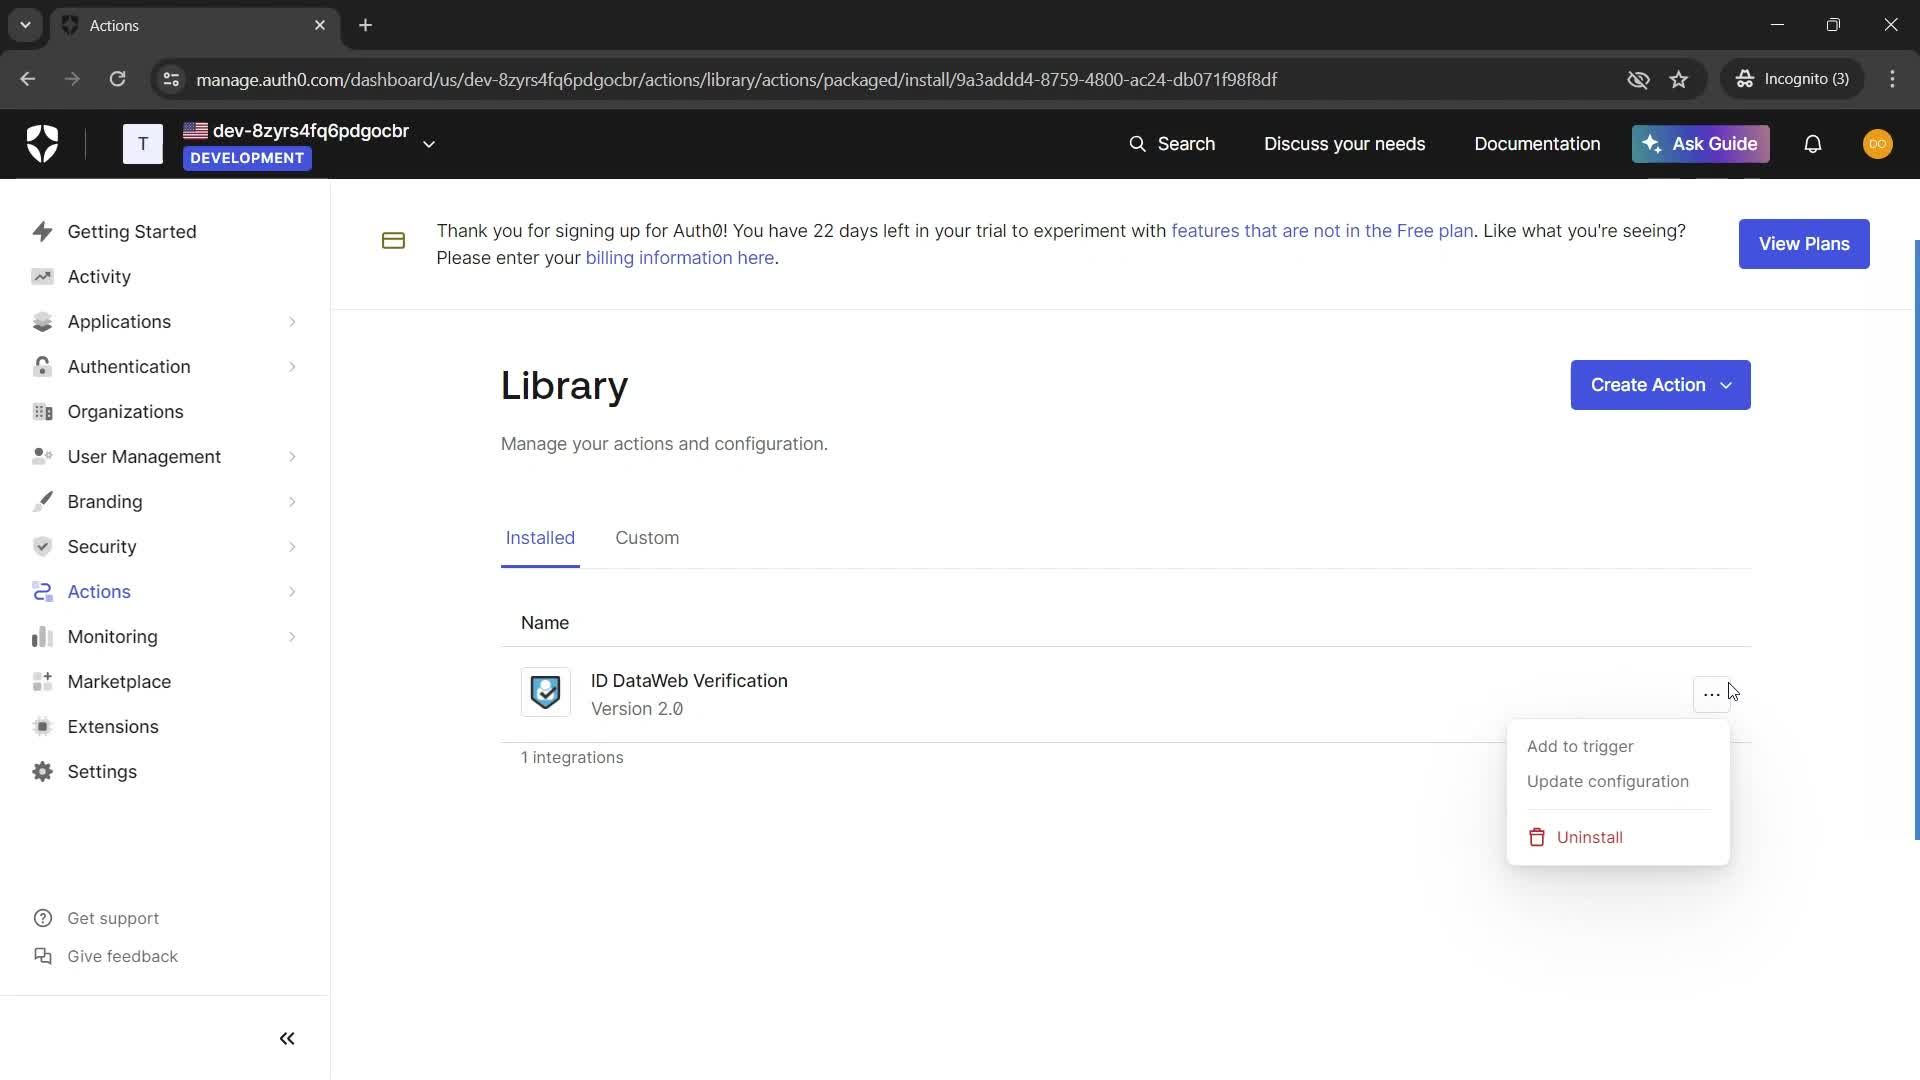
Task: Switch to the Custom tab
Action: pos(647,538)
